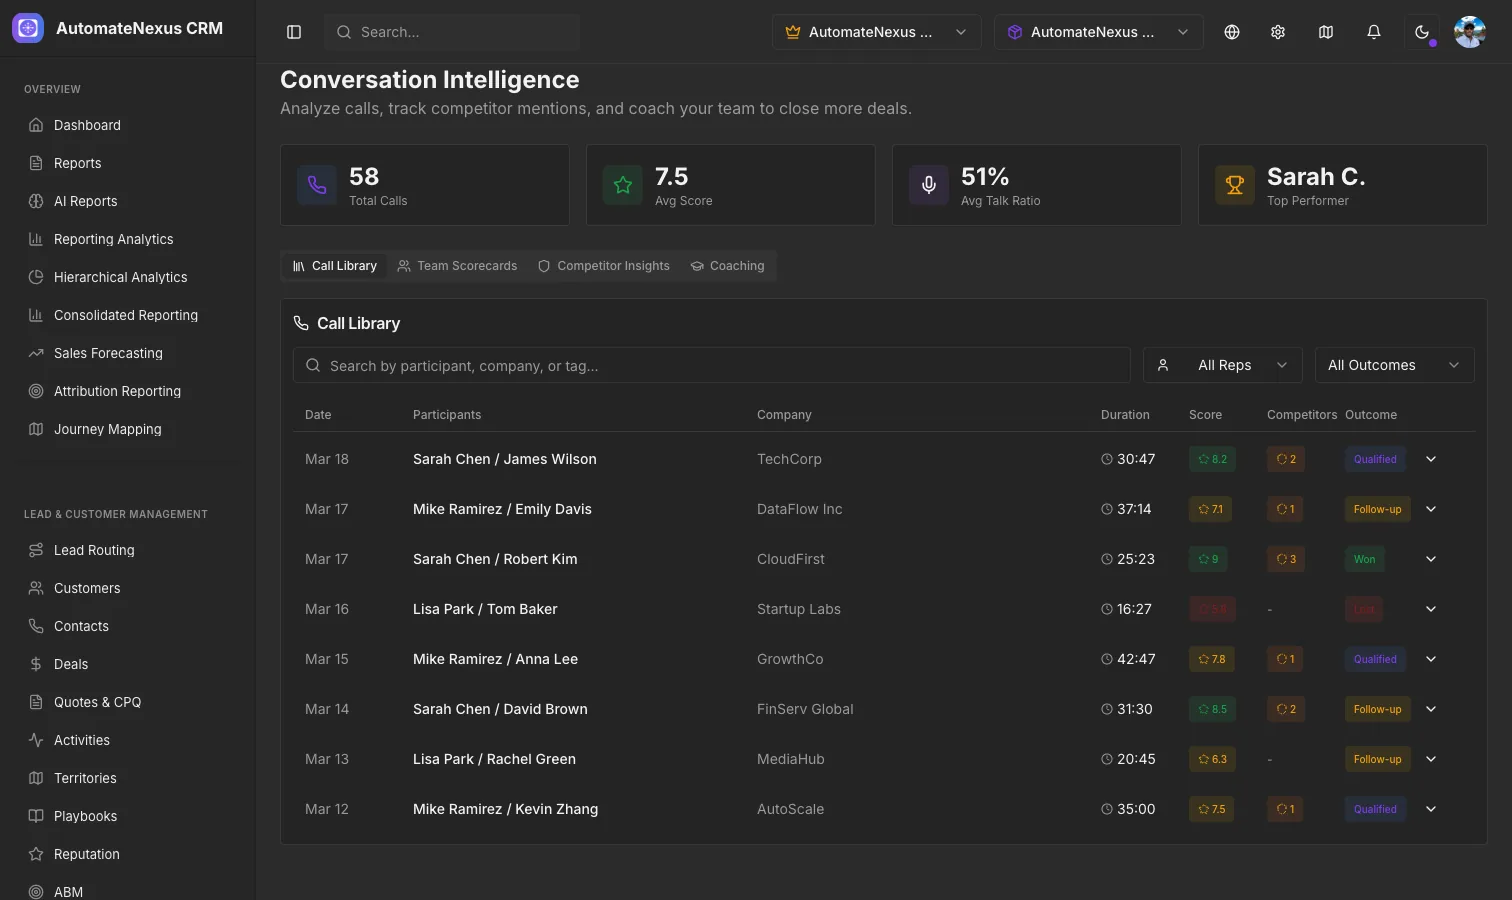Open the language globe icon
1512x900 pixels.
coord(1232,32)
